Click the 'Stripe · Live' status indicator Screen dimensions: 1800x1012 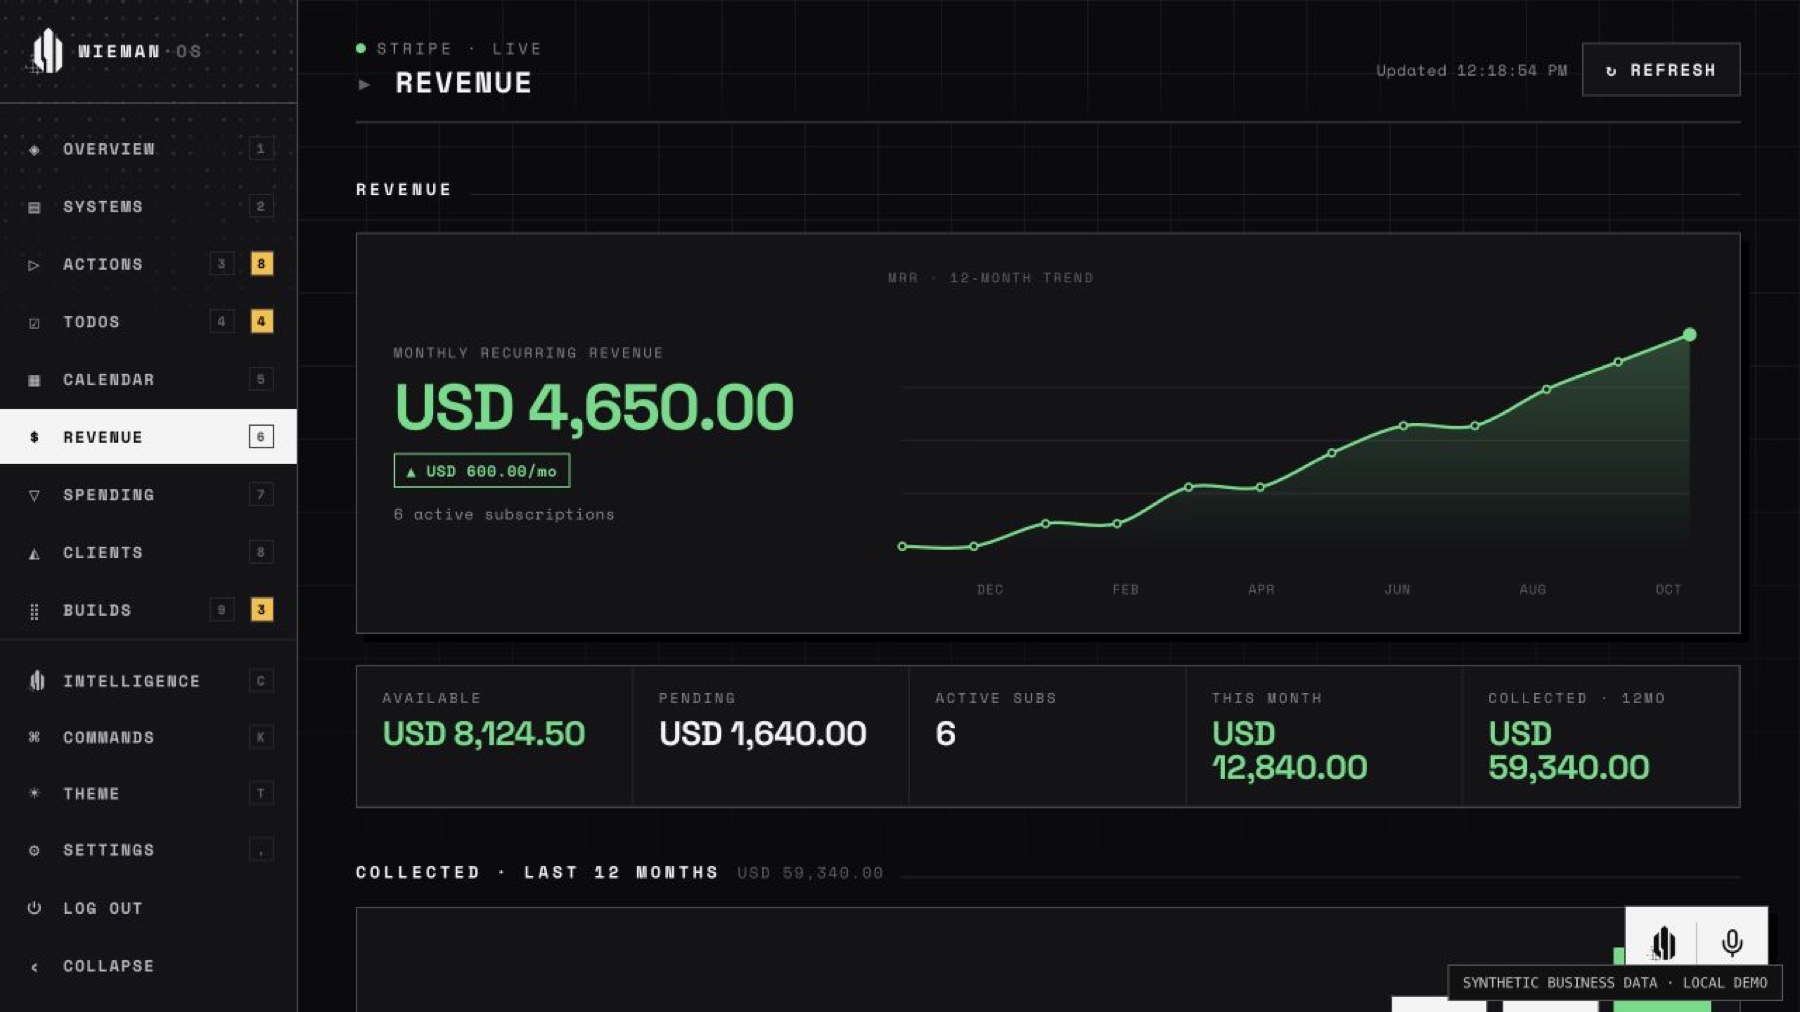coord(449,48)
